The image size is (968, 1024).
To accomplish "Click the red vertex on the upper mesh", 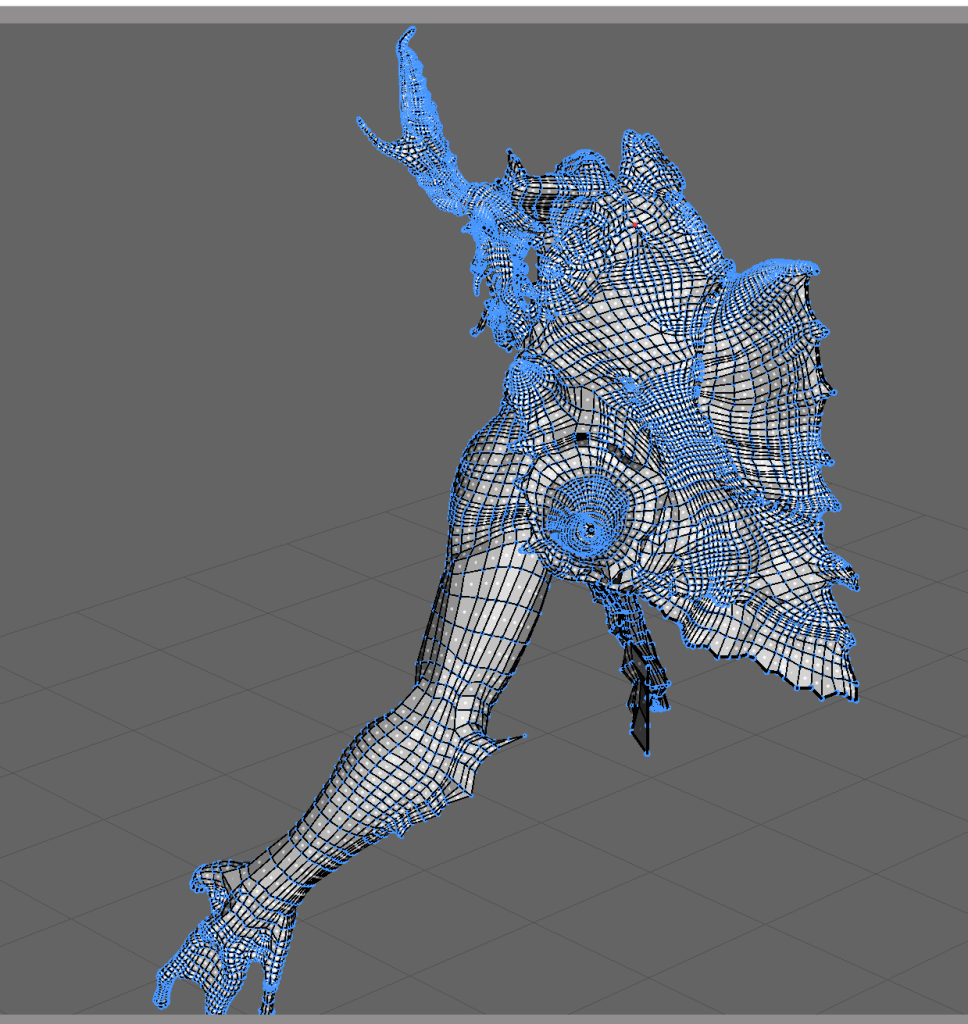I will pyautogui.click(x=634, y=225).
